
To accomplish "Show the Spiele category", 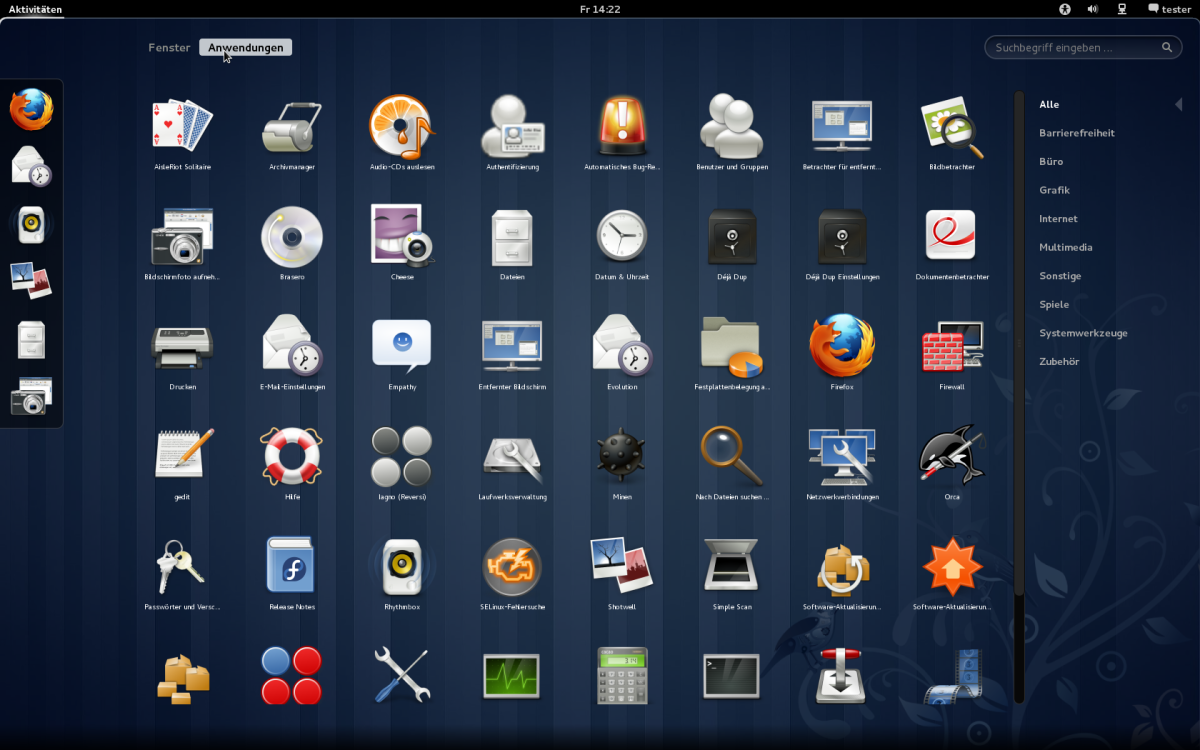I will point(1054,305).
